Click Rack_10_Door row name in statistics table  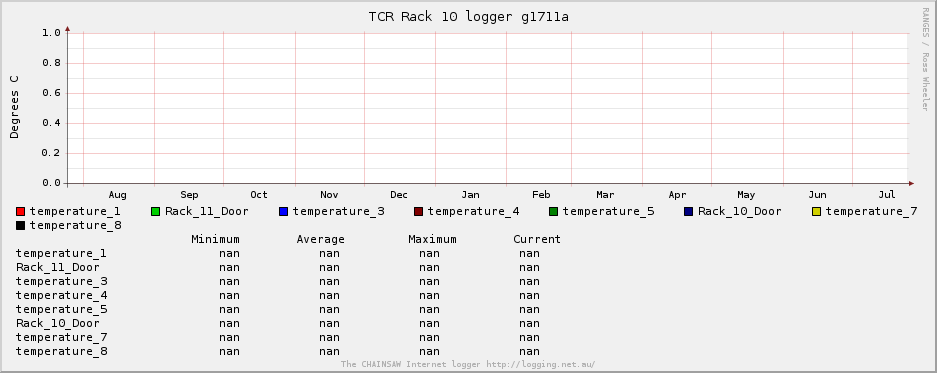(x=57, y=323)
